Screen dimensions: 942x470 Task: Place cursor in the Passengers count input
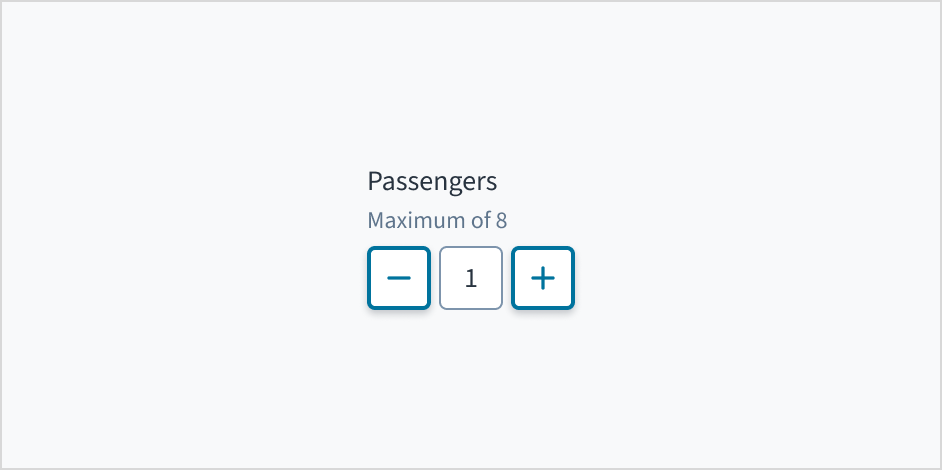471,278
